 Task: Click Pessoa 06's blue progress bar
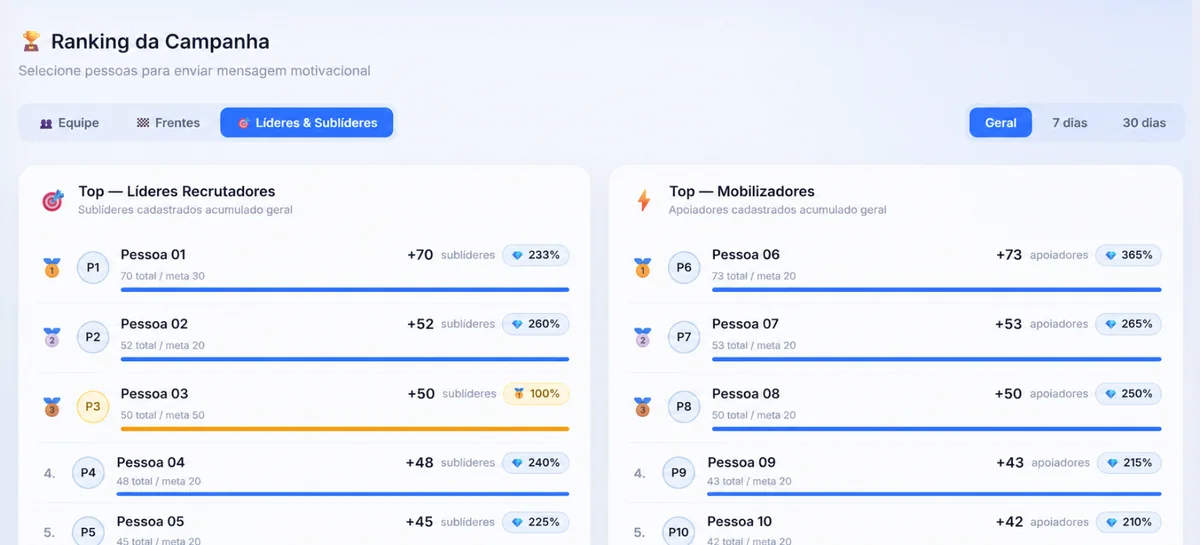point(937,290)
